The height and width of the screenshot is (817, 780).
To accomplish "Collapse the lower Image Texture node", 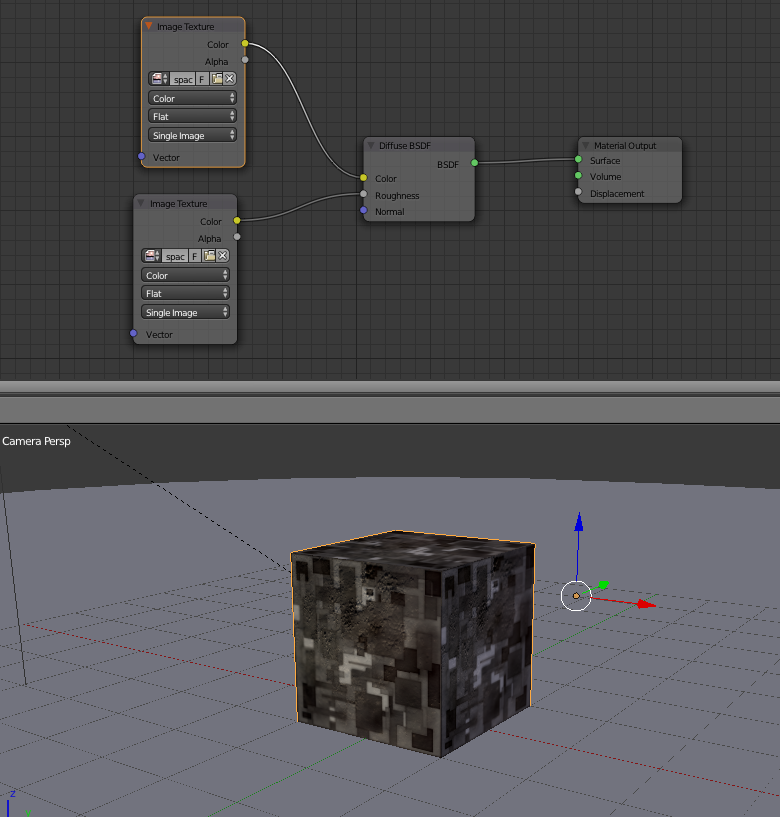I will pyautogui.click(x=141, y=203).
